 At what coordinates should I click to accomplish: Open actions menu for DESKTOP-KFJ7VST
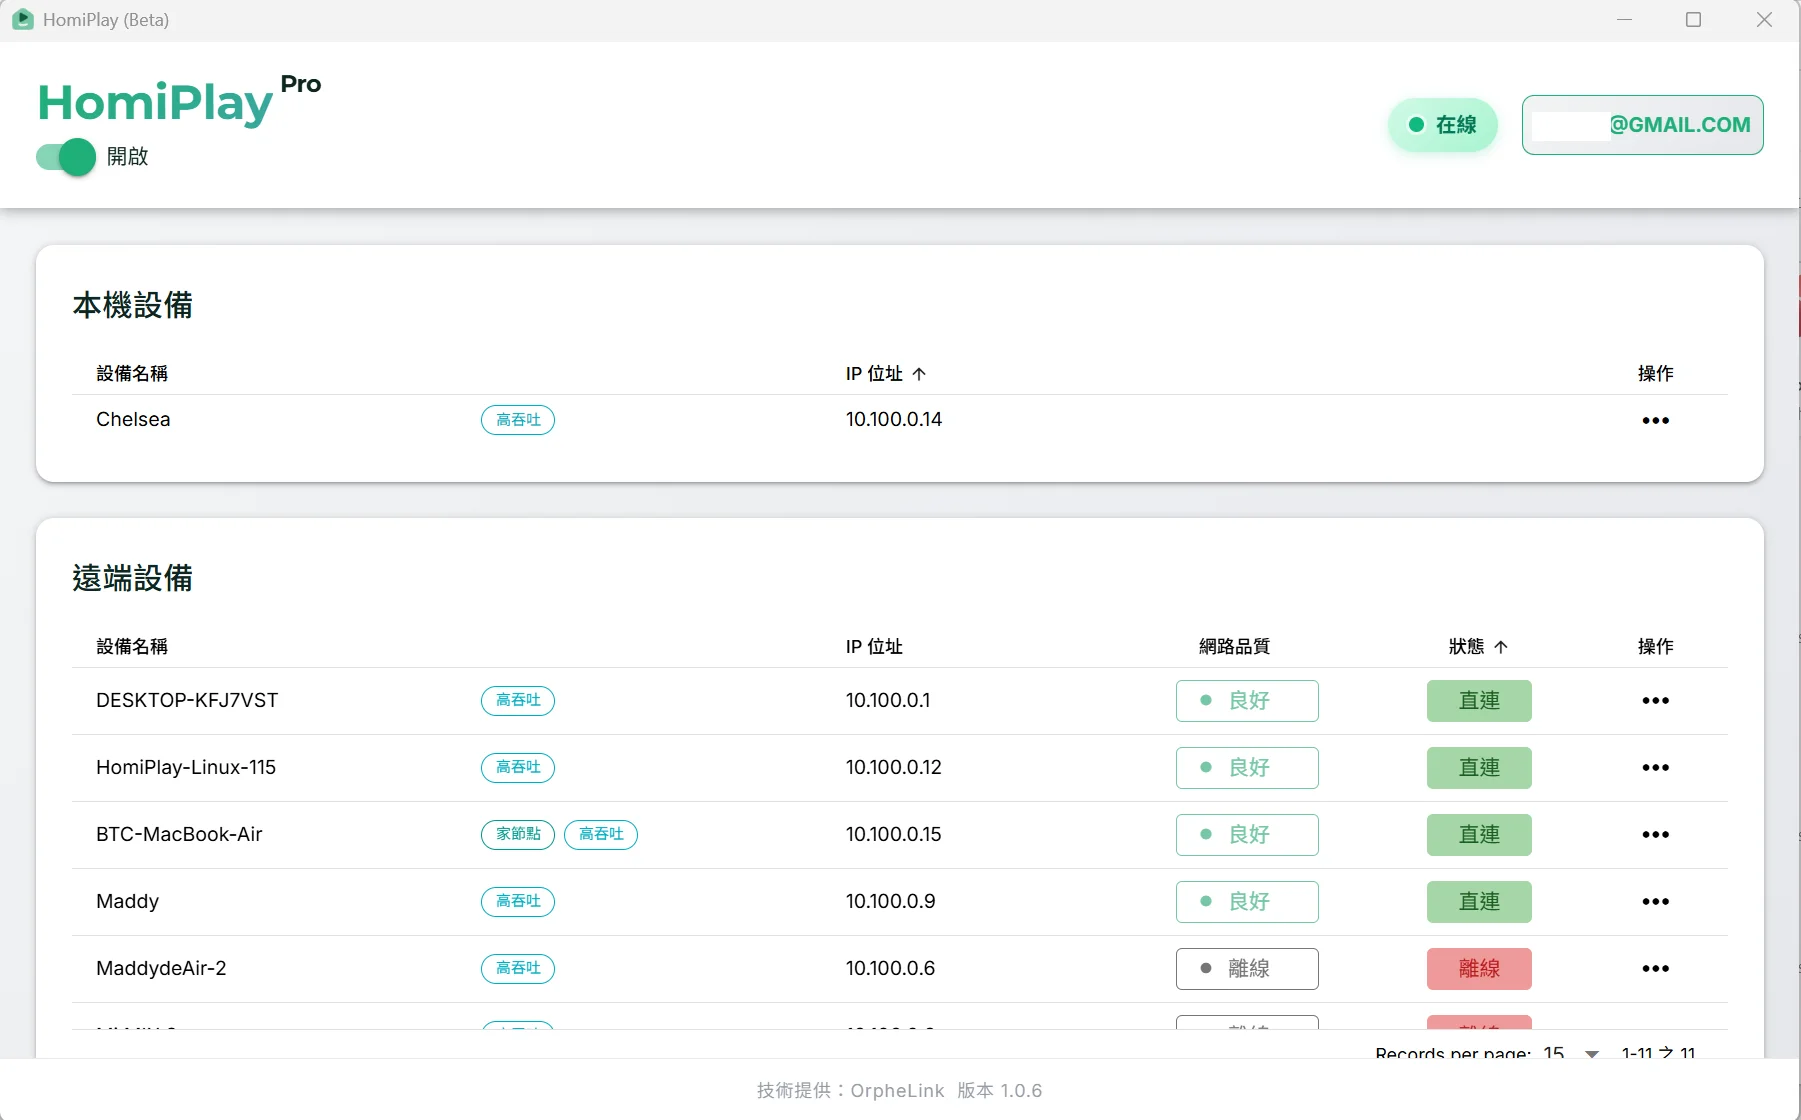[x=1655, y=701]
